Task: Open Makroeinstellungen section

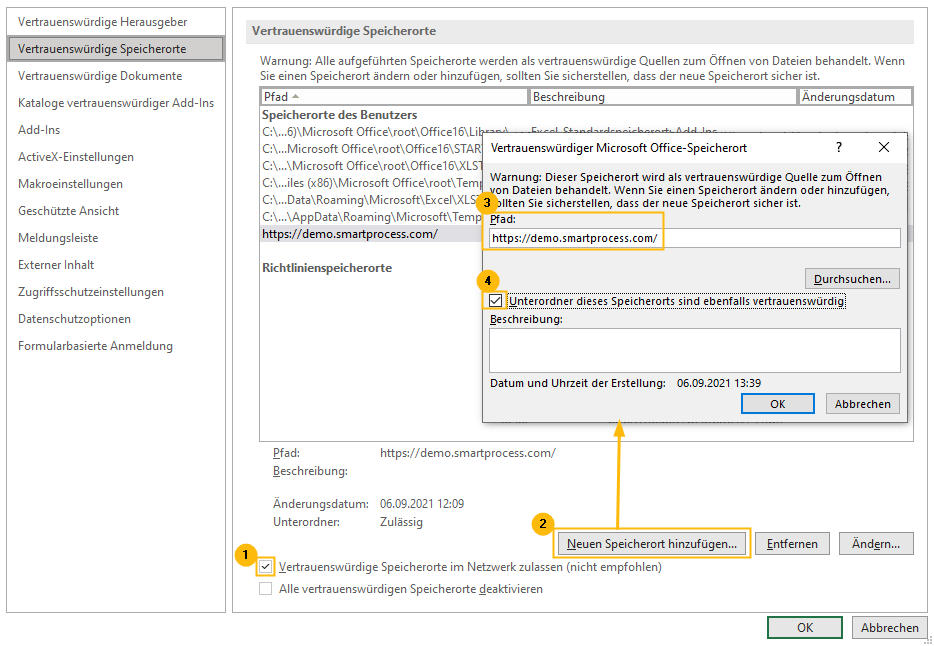Action: point(70,184)
